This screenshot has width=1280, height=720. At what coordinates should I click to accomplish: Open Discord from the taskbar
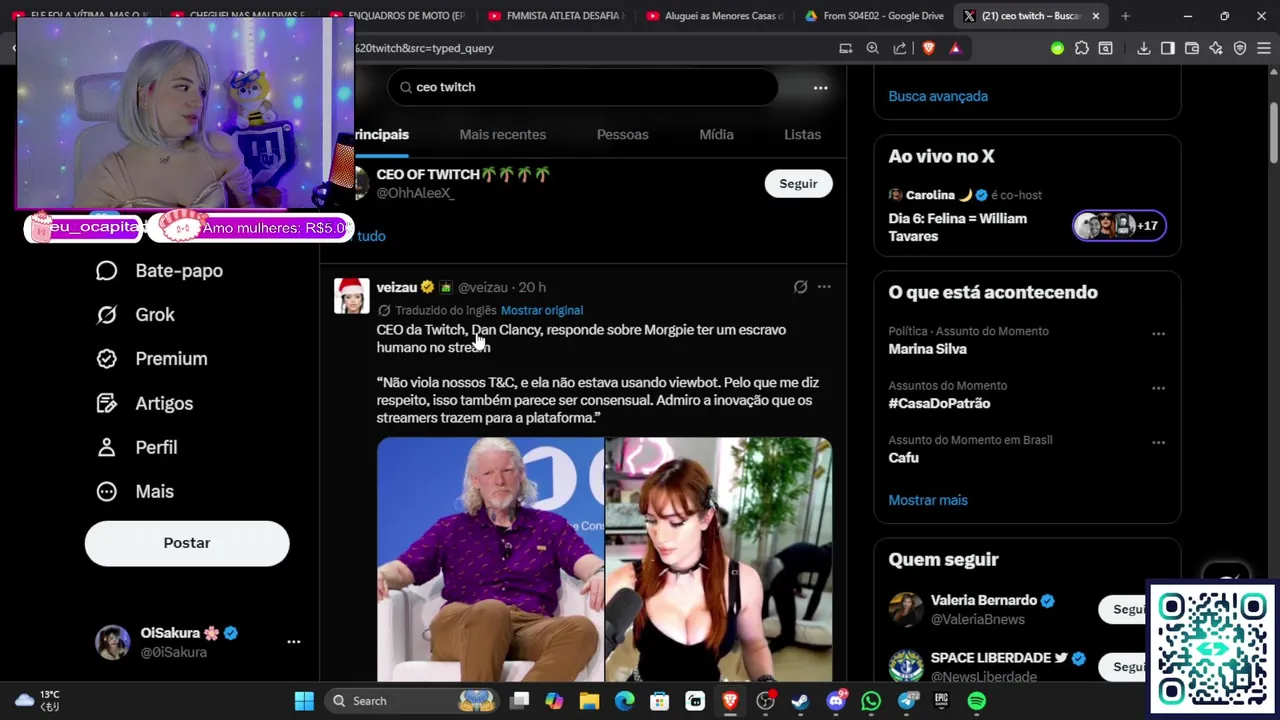click(836, 701)
